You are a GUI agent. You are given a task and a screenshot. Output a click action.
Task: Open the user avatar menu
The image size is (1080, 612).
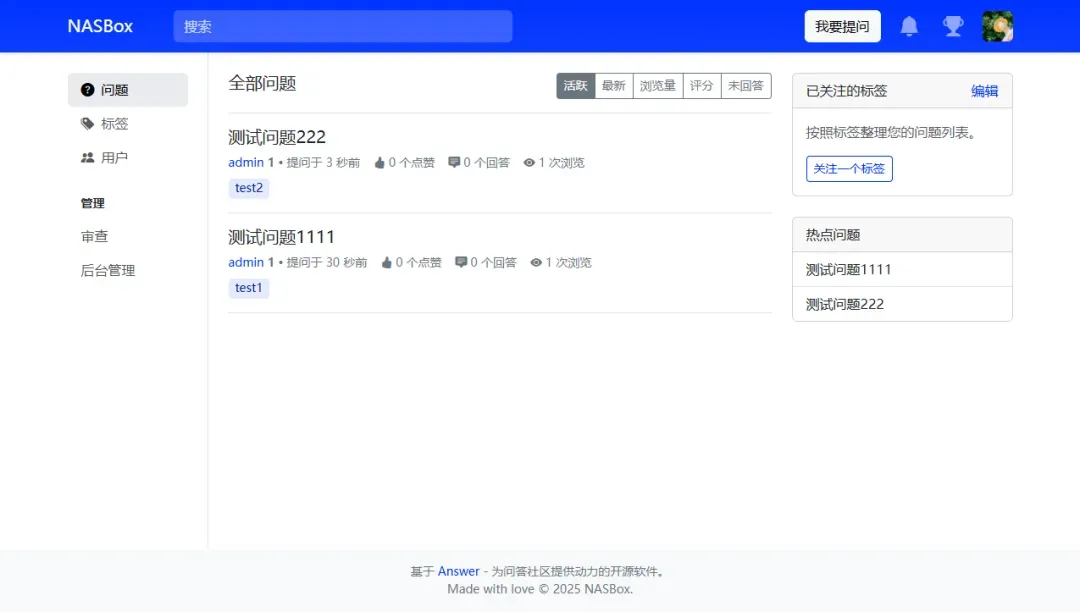[x=997, y=26]
